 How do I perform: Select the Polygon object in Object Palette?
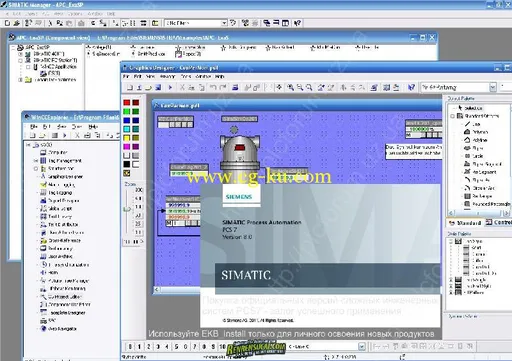tap(476, 132)
